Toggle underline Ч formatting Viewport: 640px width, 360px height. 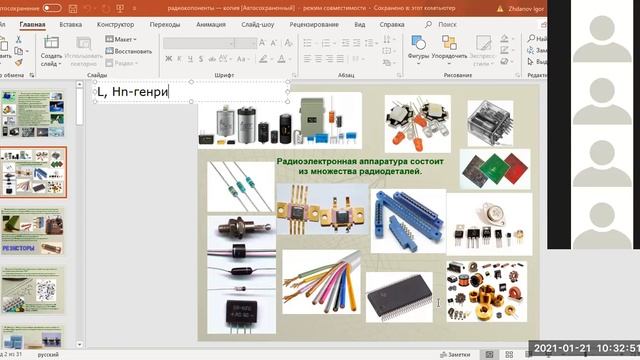[x=190, y=59]
